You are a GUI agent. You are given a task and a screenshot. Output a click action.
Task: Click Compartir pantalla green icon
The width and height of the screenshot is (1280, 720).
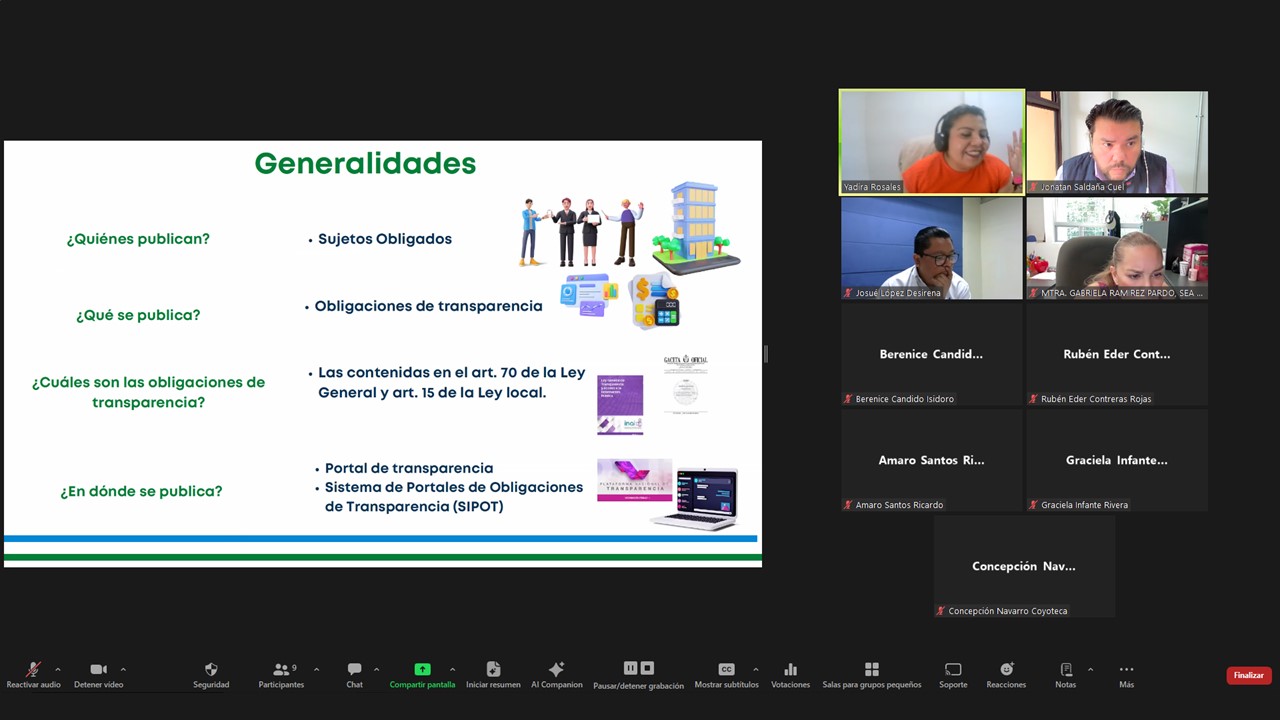click(422, 670)
